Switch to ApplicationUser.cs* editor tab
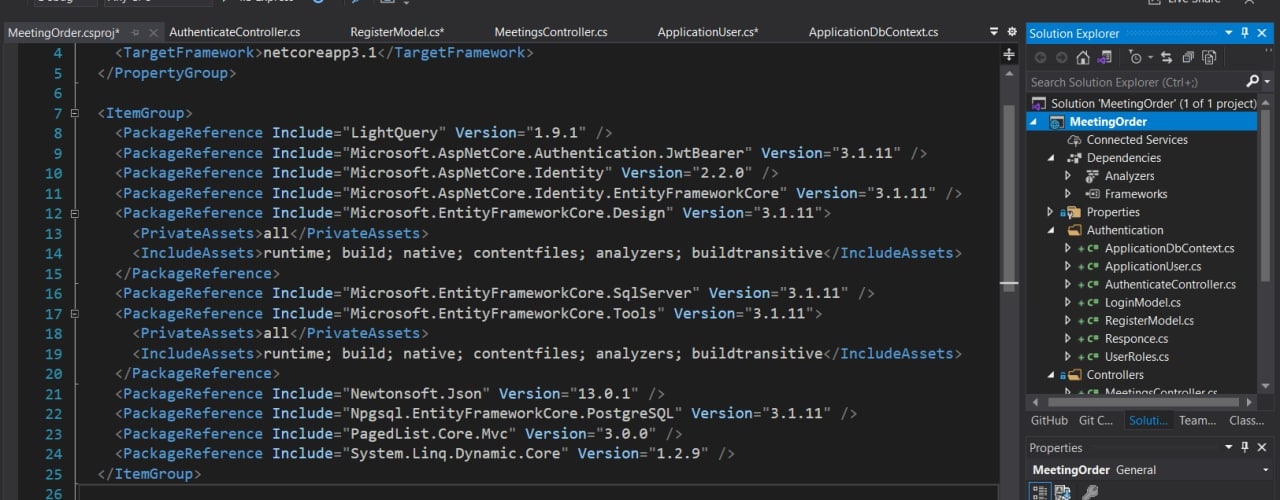 point(708,32)
